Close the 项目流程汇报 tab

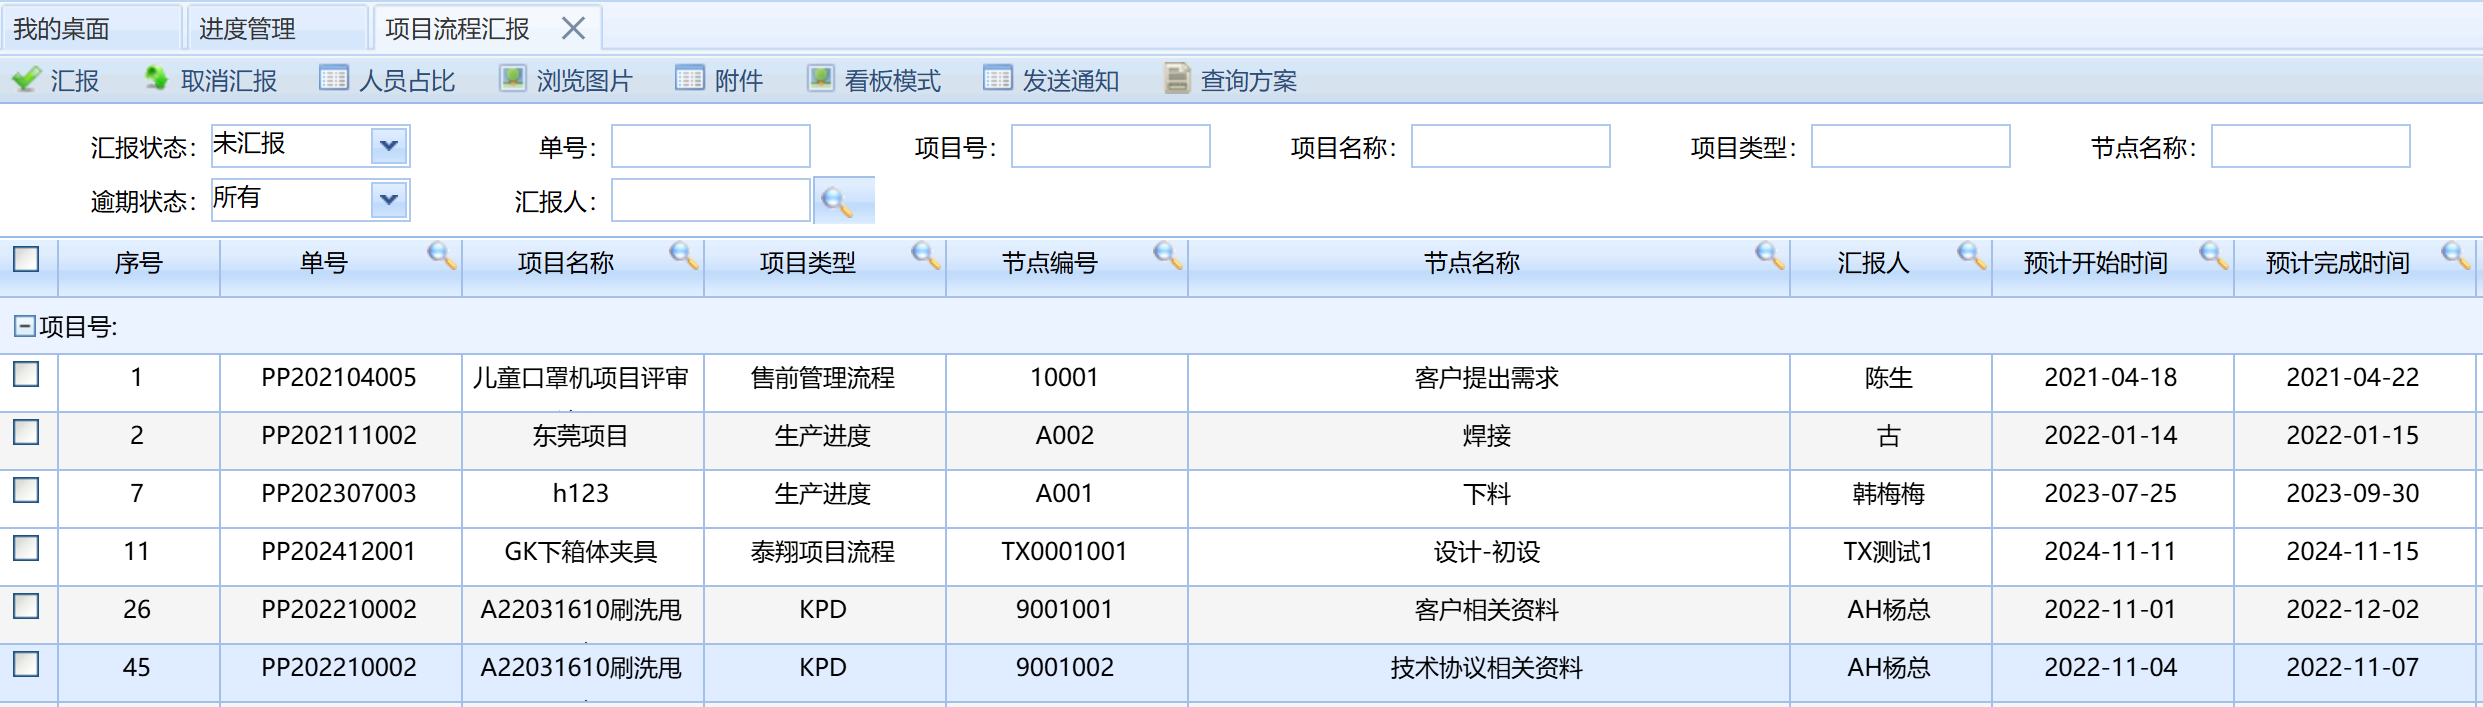[x=573, y=28]
